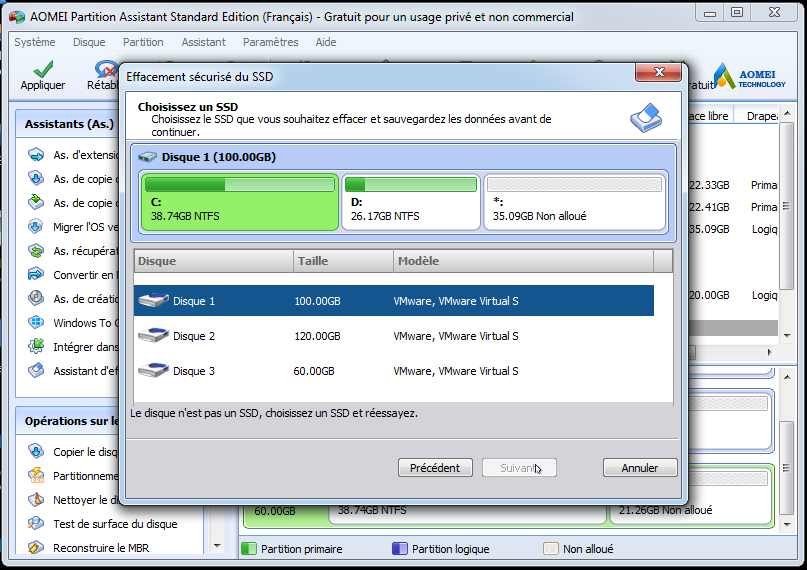Click As. de création icon

(36, 298)
